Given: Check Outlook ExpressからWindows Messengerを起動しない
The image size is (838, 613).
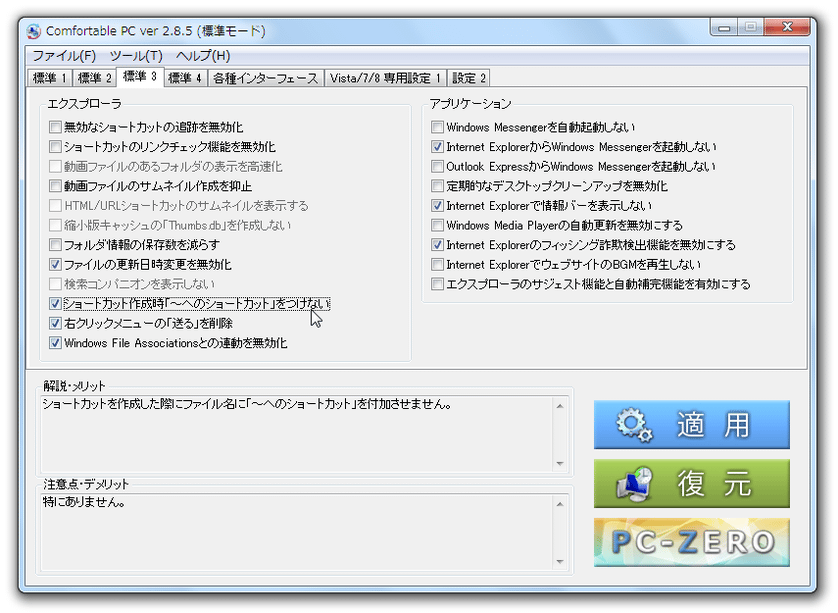Looking at the screenshot, I should (437, 166).
